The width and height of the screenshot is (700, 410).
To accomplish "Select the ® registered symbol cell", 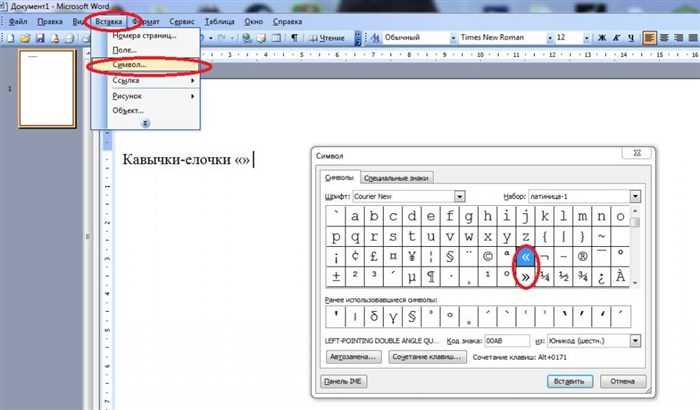I will [582, 257].
